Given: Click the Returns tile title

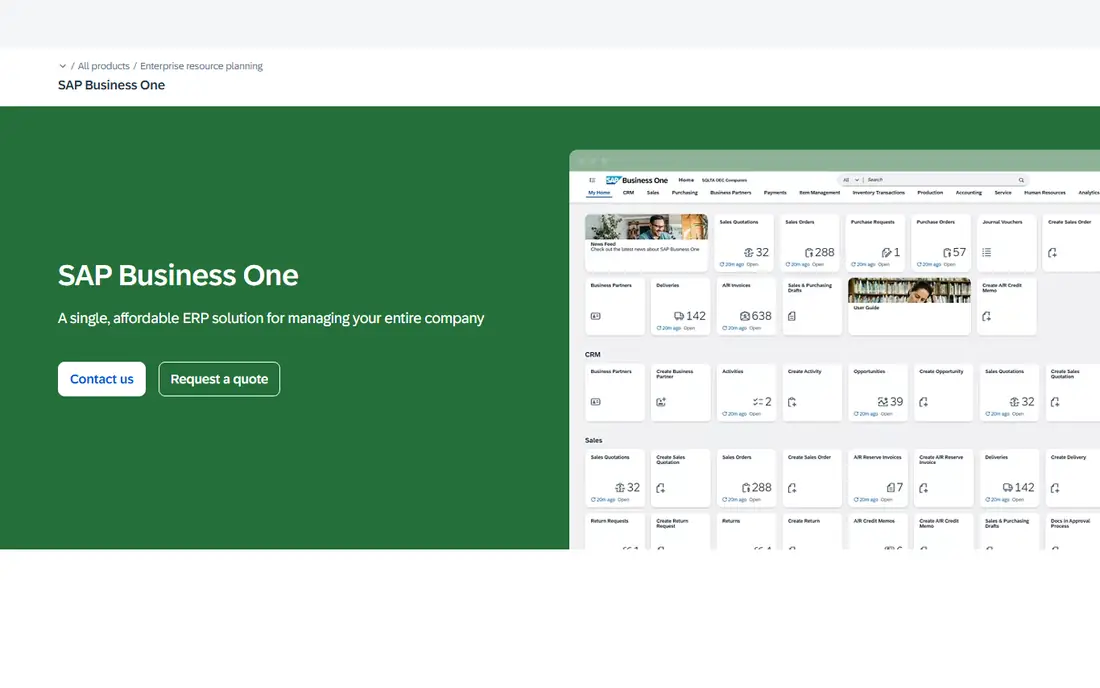Looking at the screenshot, I should (x=731, y=521).
